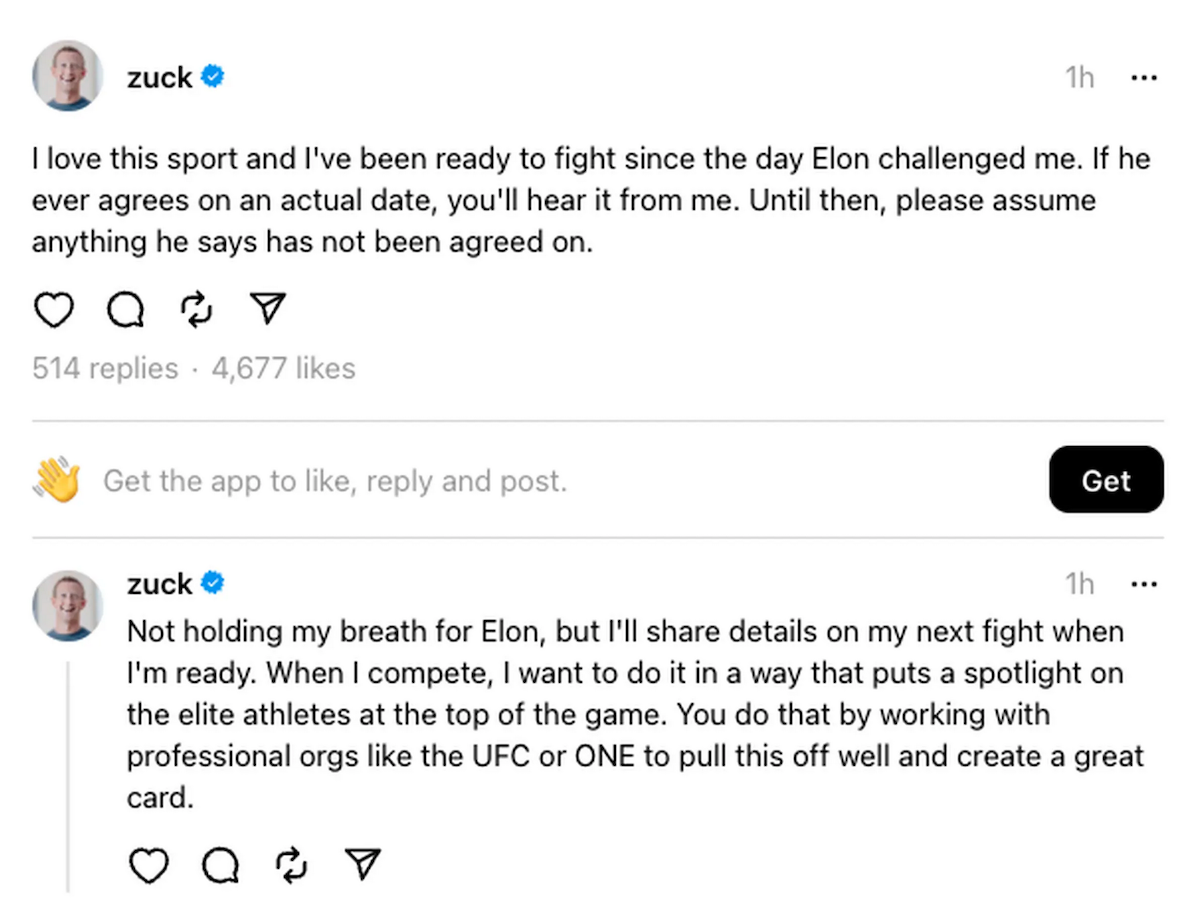The image size is (1200, 921).
Task: Open reply on first post
Action: coord(125,310)
